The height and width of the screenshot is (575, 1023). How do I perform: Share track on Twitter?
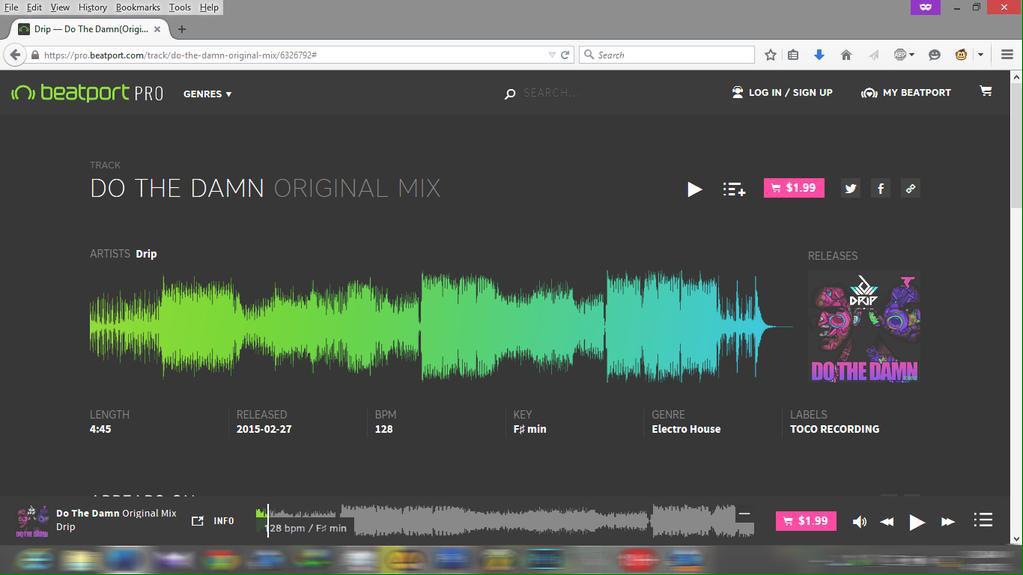point(850,189)
